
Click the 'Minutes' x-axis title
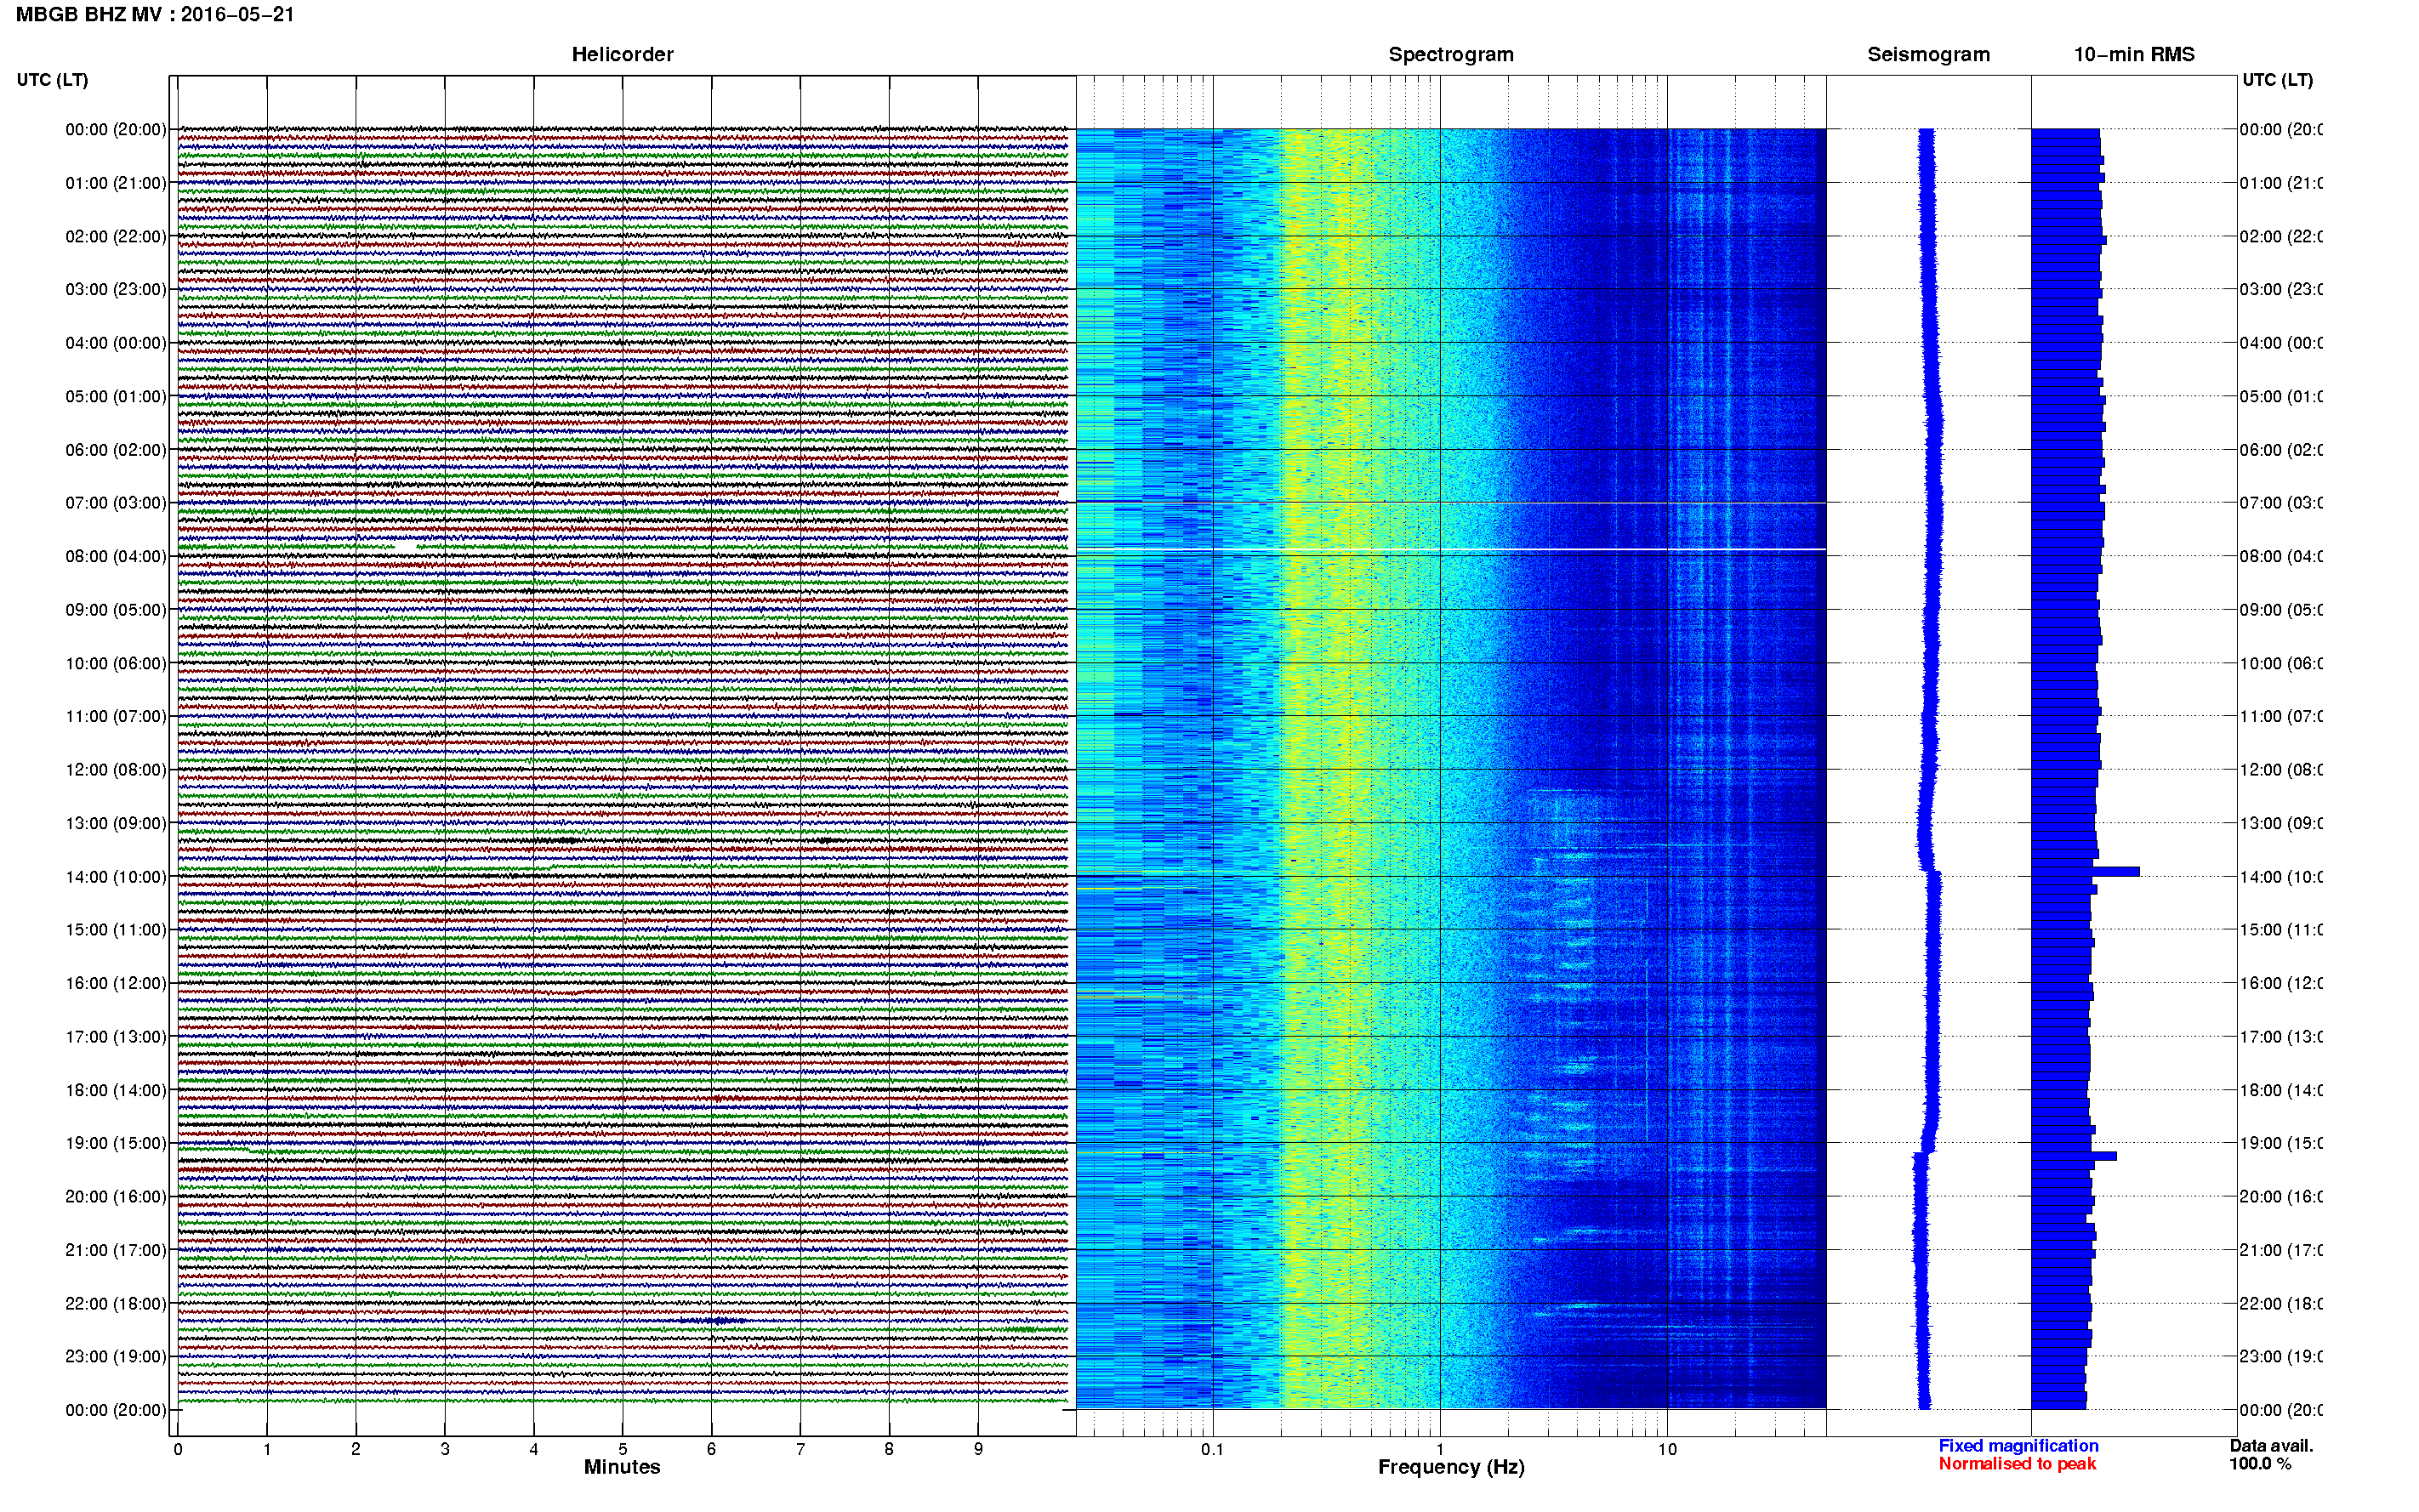coord(622,1467)
